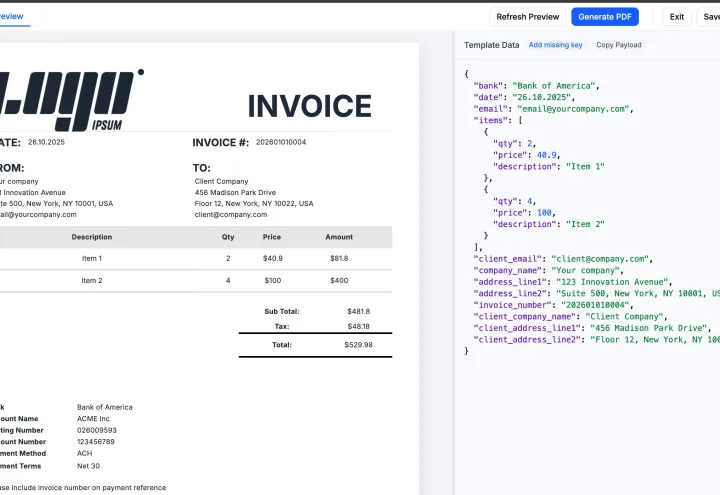The image size is (720, 495).
Task: Click the "invoice_number" line in the JSON
Action: pyautogui.click(x=553, y=305)
